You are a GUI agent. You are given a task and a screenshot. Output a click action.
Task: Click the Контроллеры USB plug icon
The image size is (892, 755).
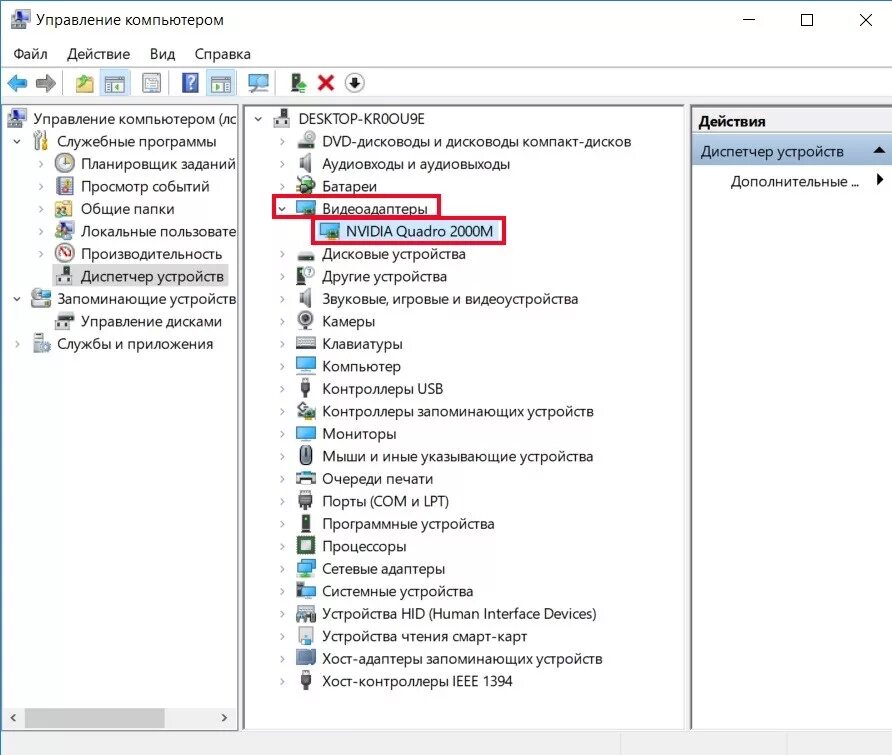[x=305, y=388]
